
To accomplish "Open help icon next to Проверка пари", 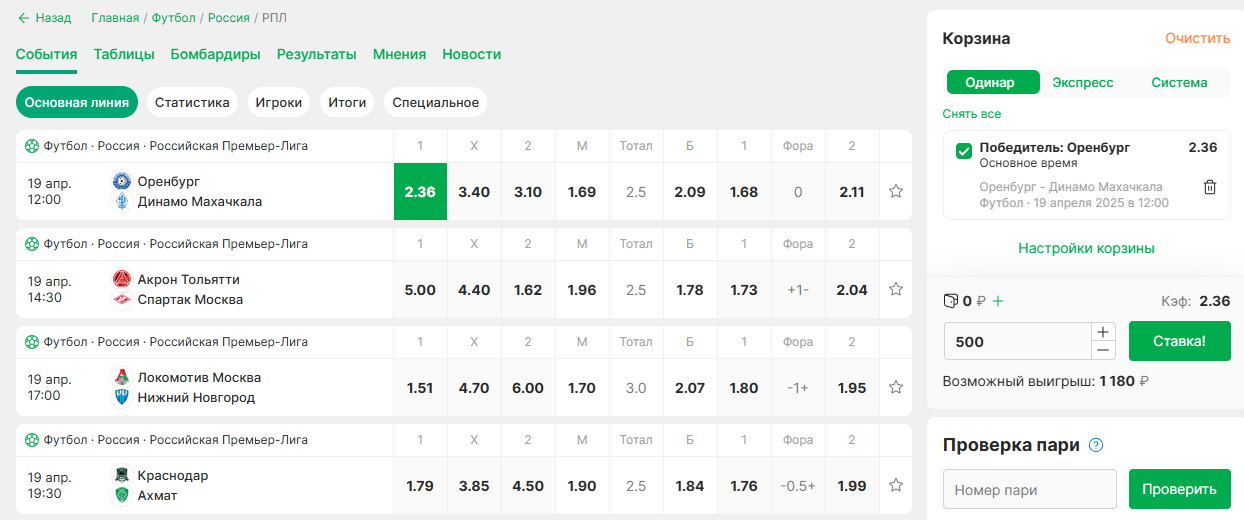I will click(1096, 445).
